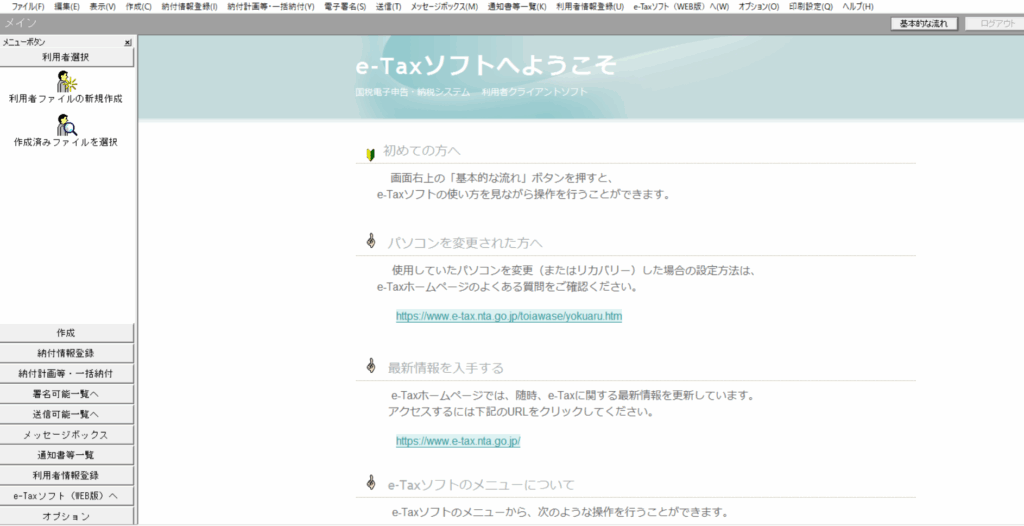This screenshot has height=526, width=1024.
Task: Open the 送信(T) menu
Action: [x=389, y=7]
